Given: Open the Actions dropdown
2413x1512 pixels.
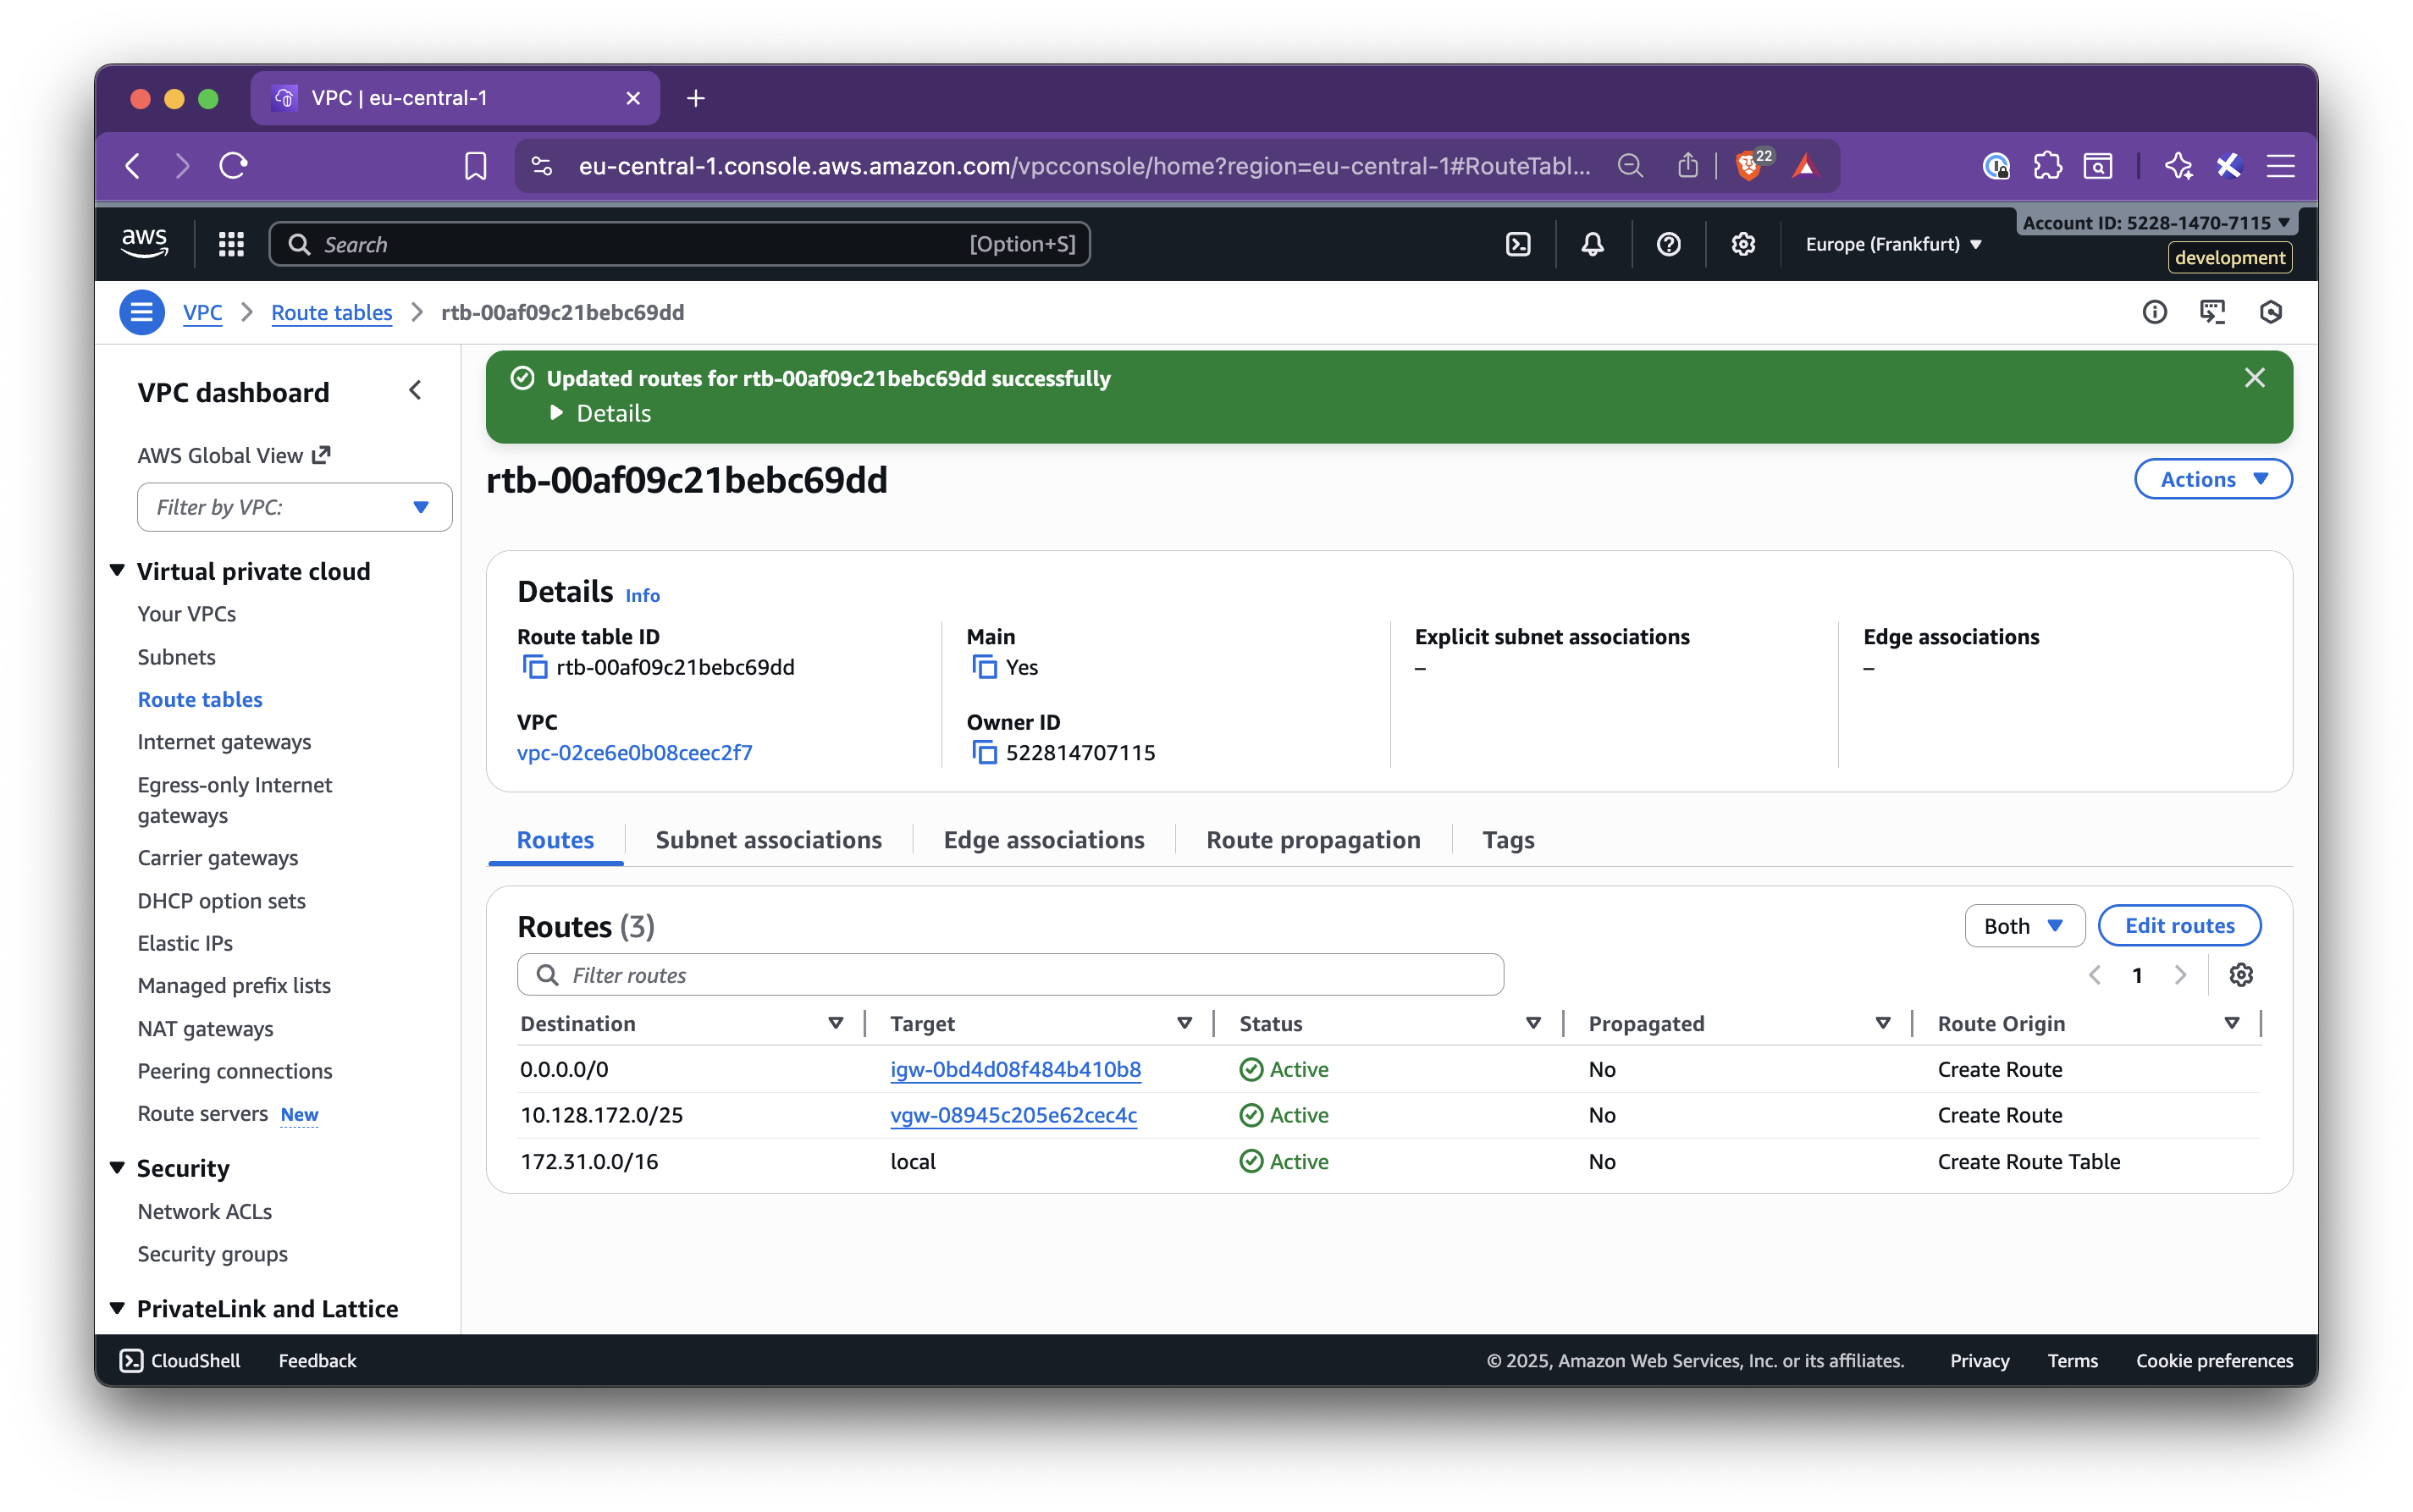Looking at the screenshot, I should tap(2211, 478).
